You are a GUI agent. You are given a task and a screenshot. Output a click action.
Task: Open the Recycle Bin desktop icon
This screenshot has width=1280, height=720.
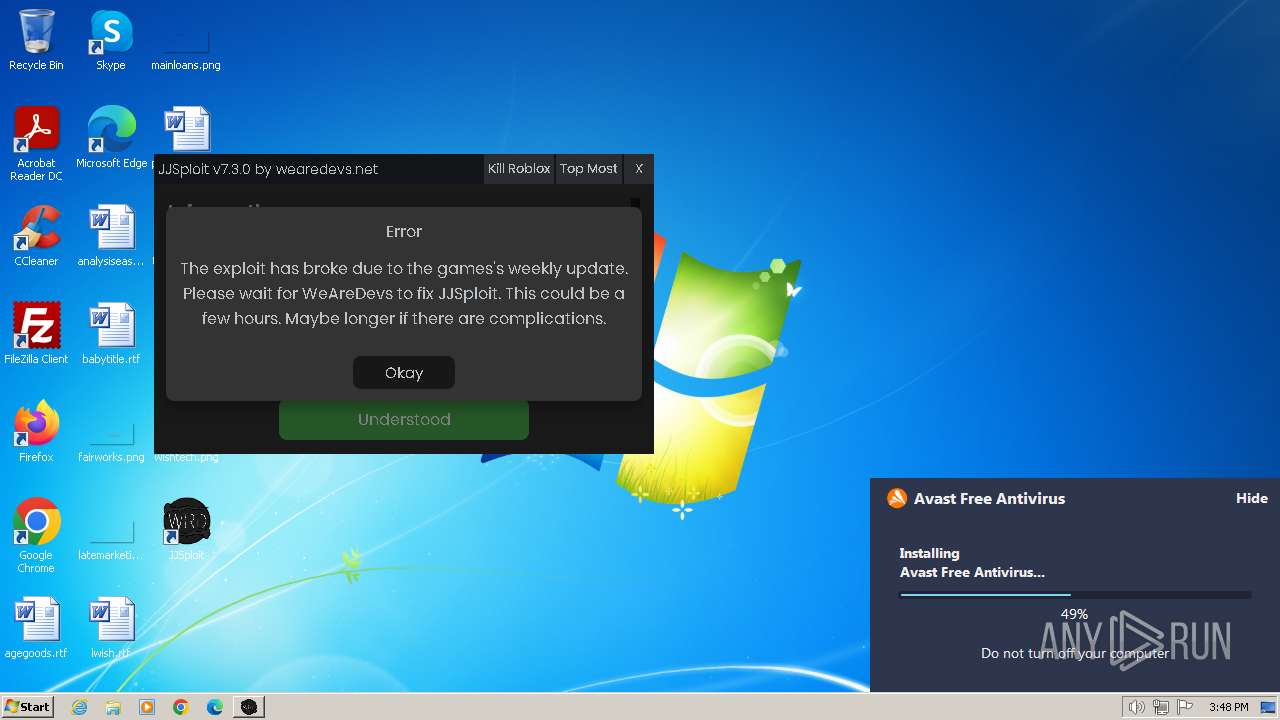tap(36, 40)
